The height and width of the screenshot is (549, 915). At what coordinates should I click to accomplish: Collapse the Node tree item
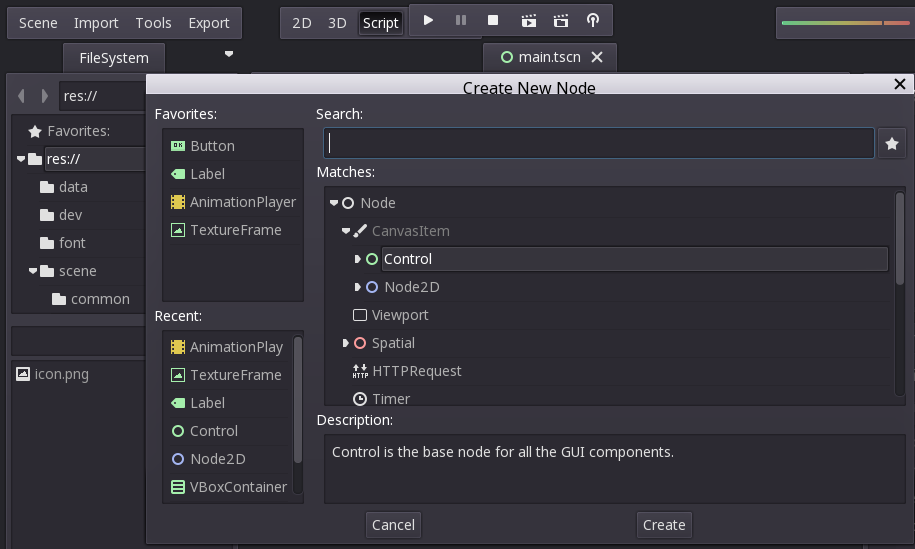(x=334, y=203)
